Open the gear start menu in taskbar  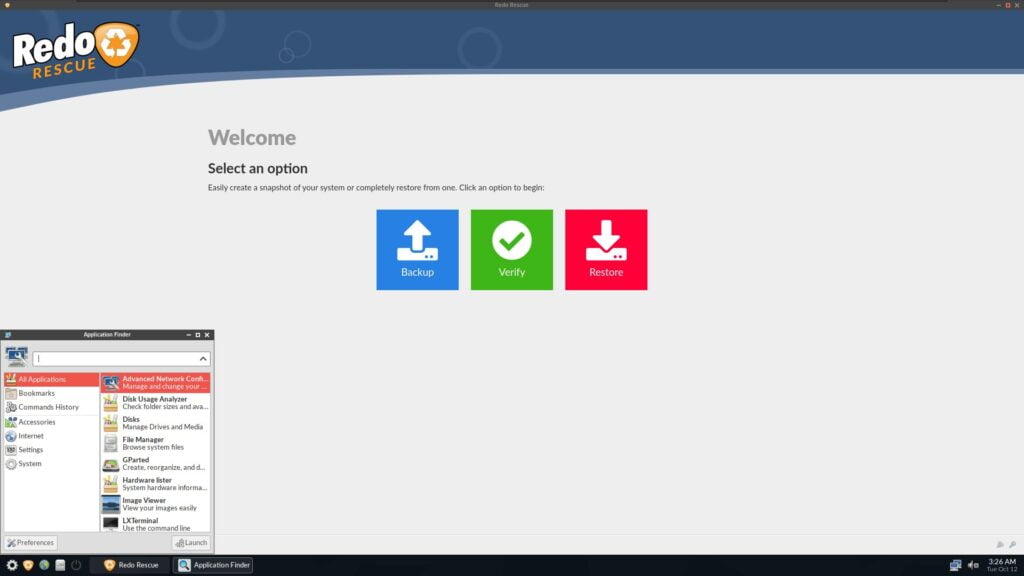click(12, 565)
